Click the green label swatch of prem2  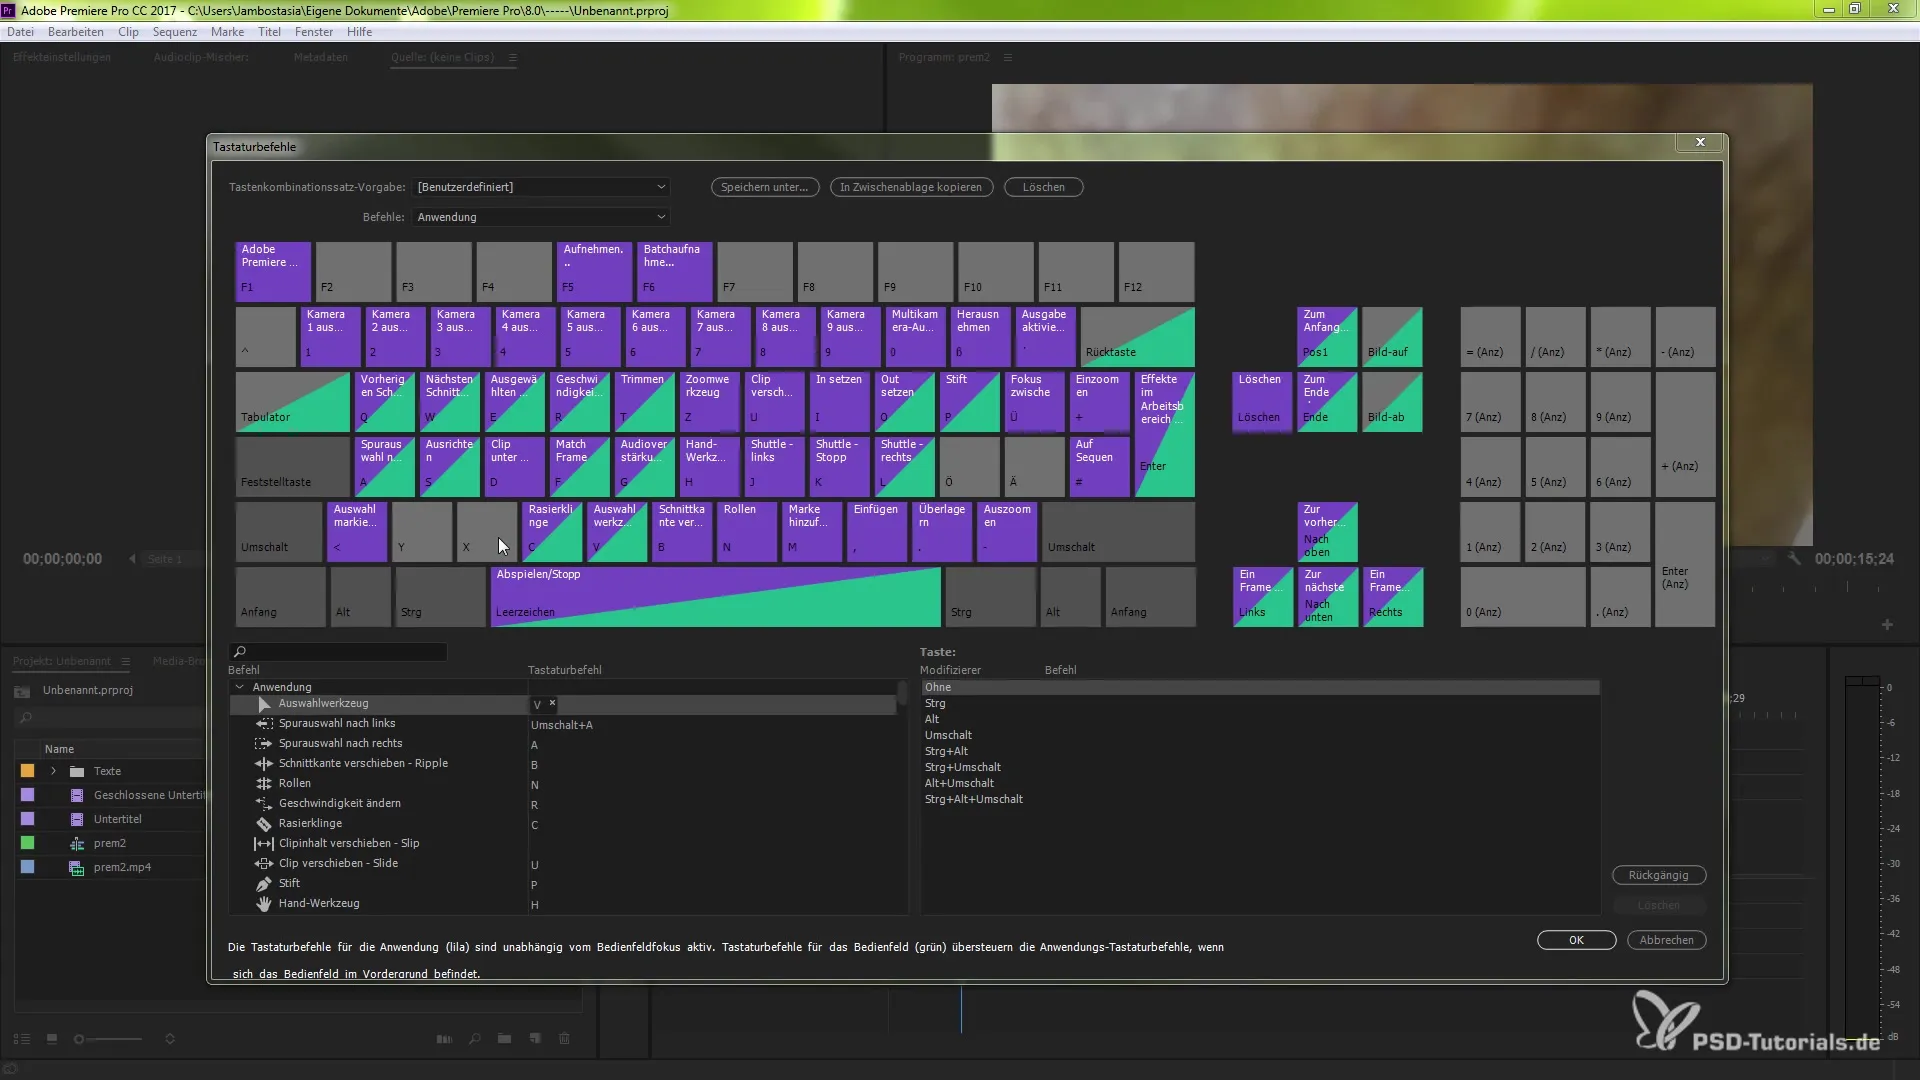(x=27, y=843)
